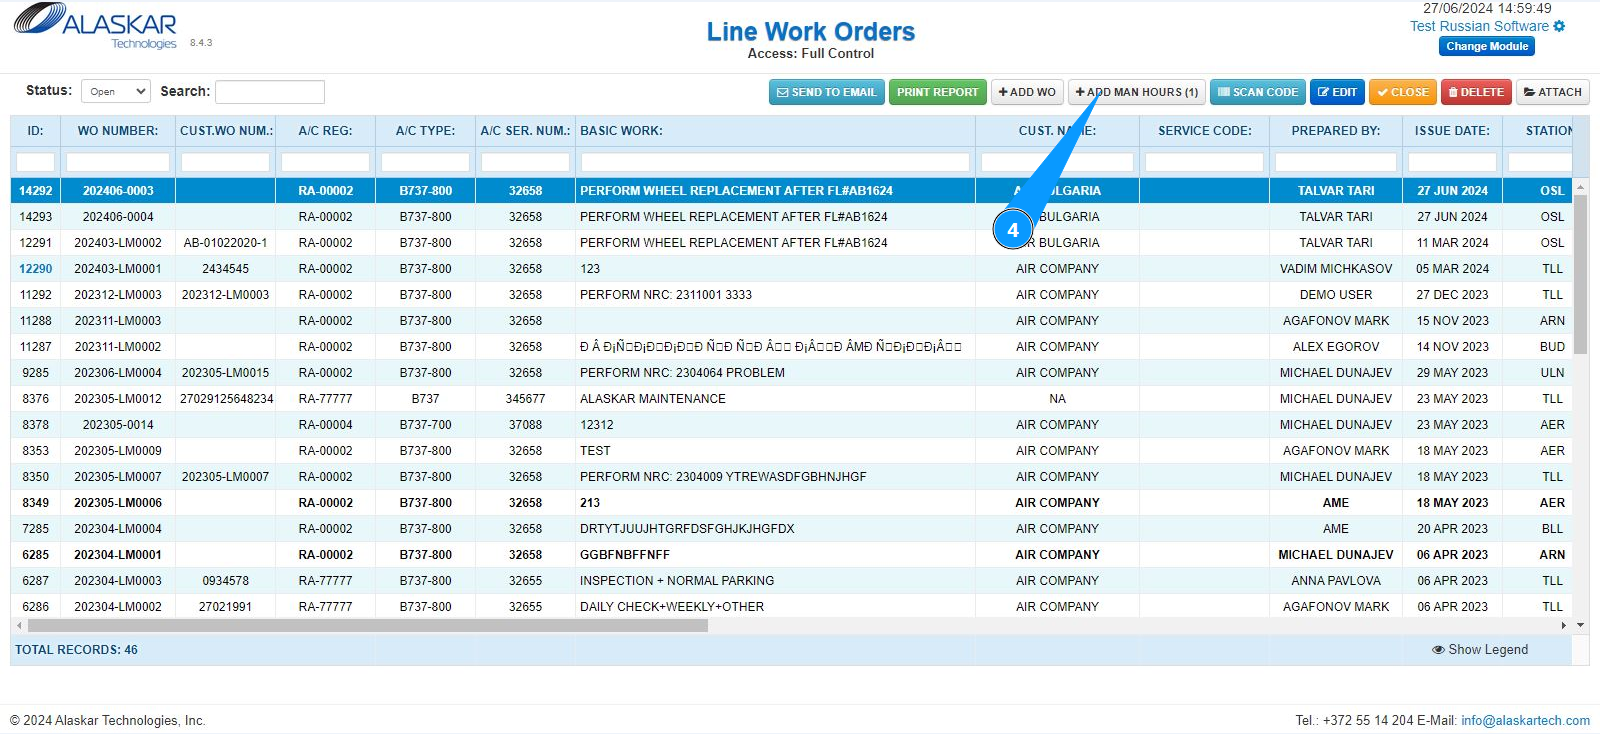This screenshot has height=734, width=1600.
Task: Select work order 202312-LM0003
Action: point(791,295)
